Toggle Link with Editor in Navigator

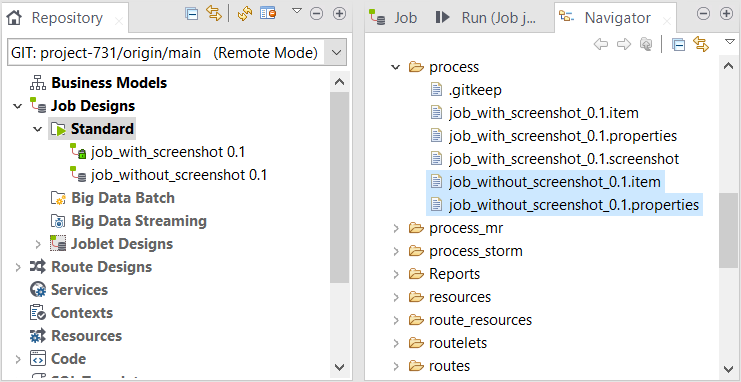(701, 44)
